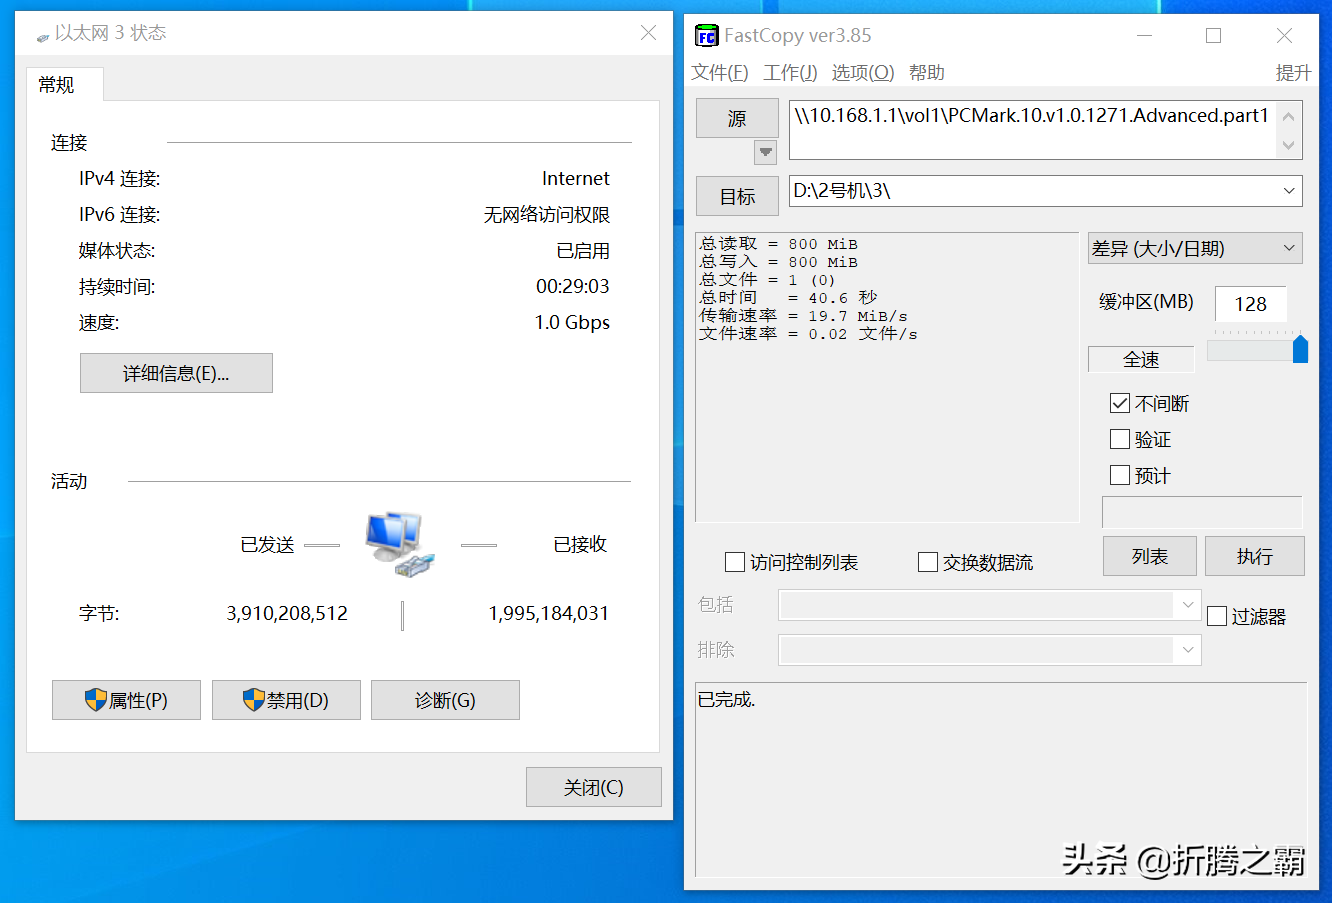Click the up arrow in the source path scrollbar
The image size is (1332, 903).
pyautogui.click(x=1289, y=116)
